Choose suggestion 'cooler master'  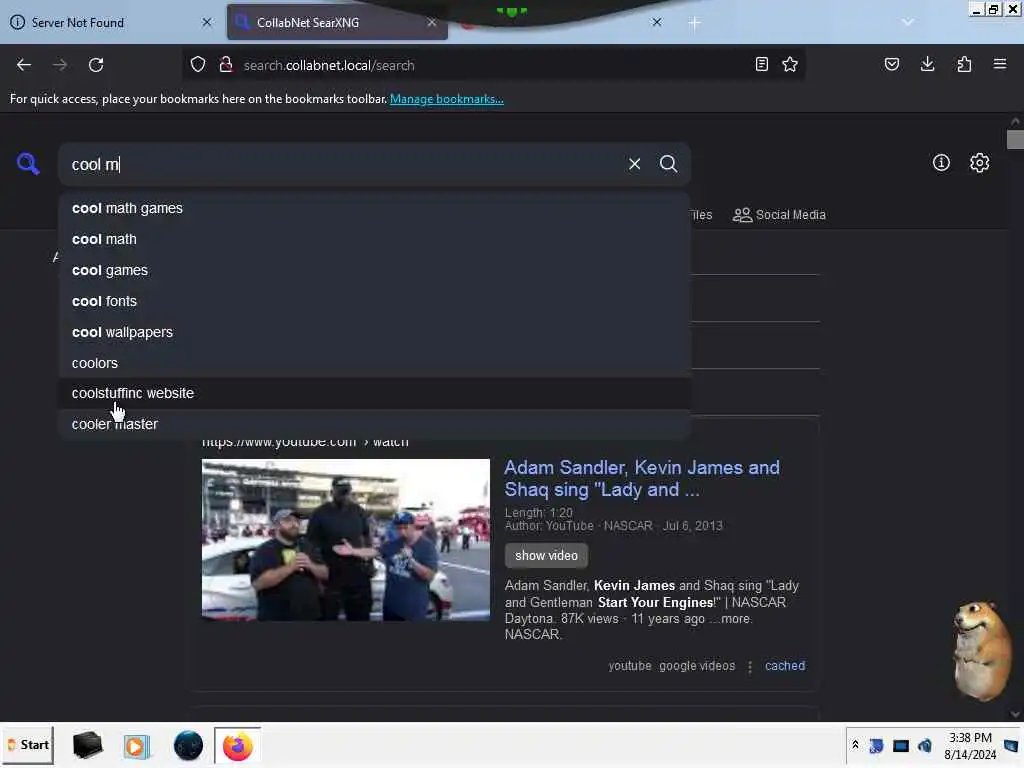point(375,424)
